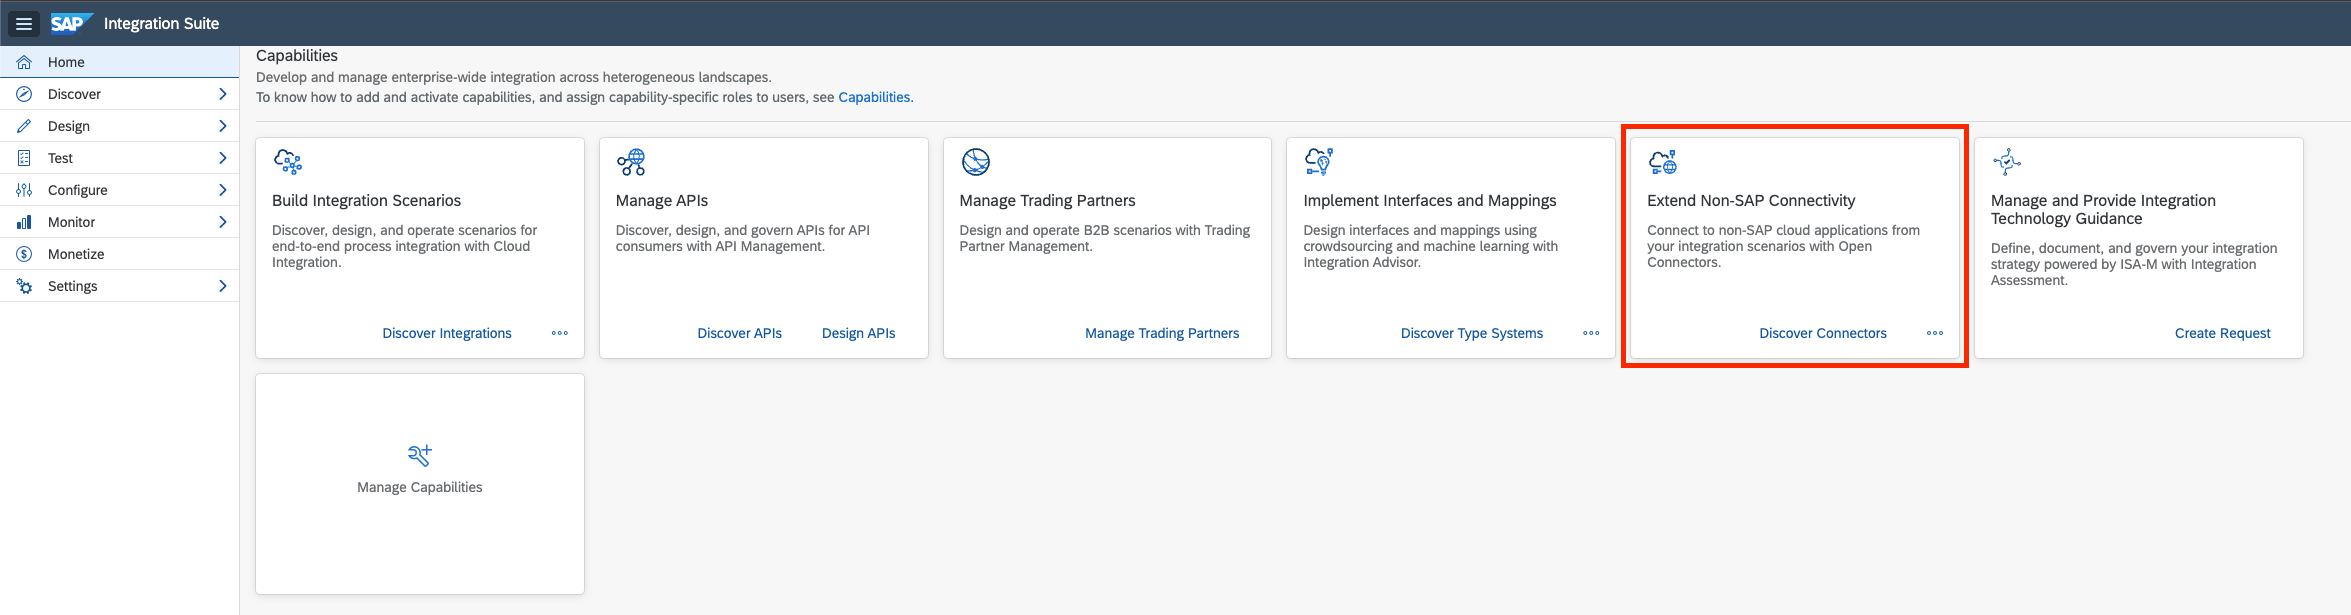Select Home in the side navigation

[x=119, y=62]
